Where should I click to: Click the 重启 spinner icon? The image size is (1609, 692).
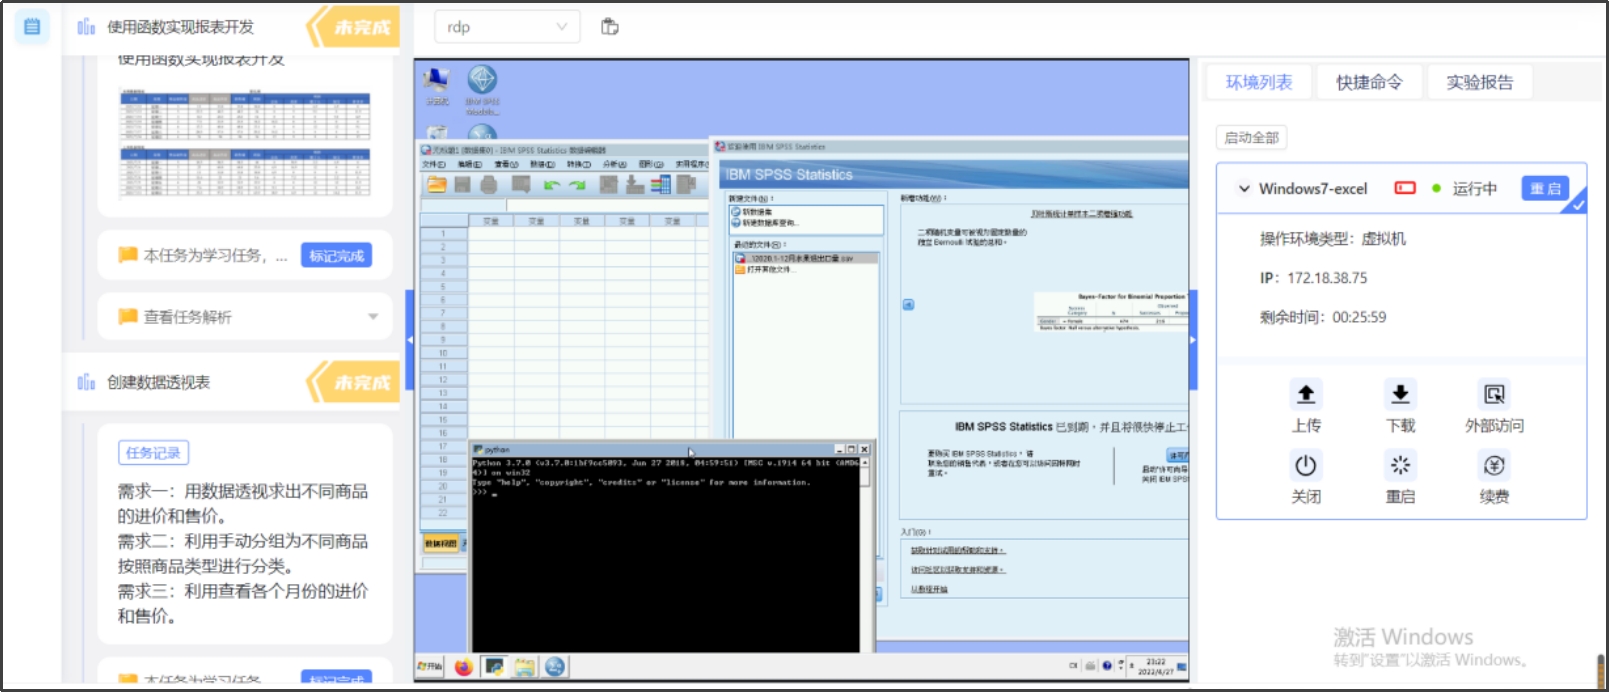(x=1400, y=465)
